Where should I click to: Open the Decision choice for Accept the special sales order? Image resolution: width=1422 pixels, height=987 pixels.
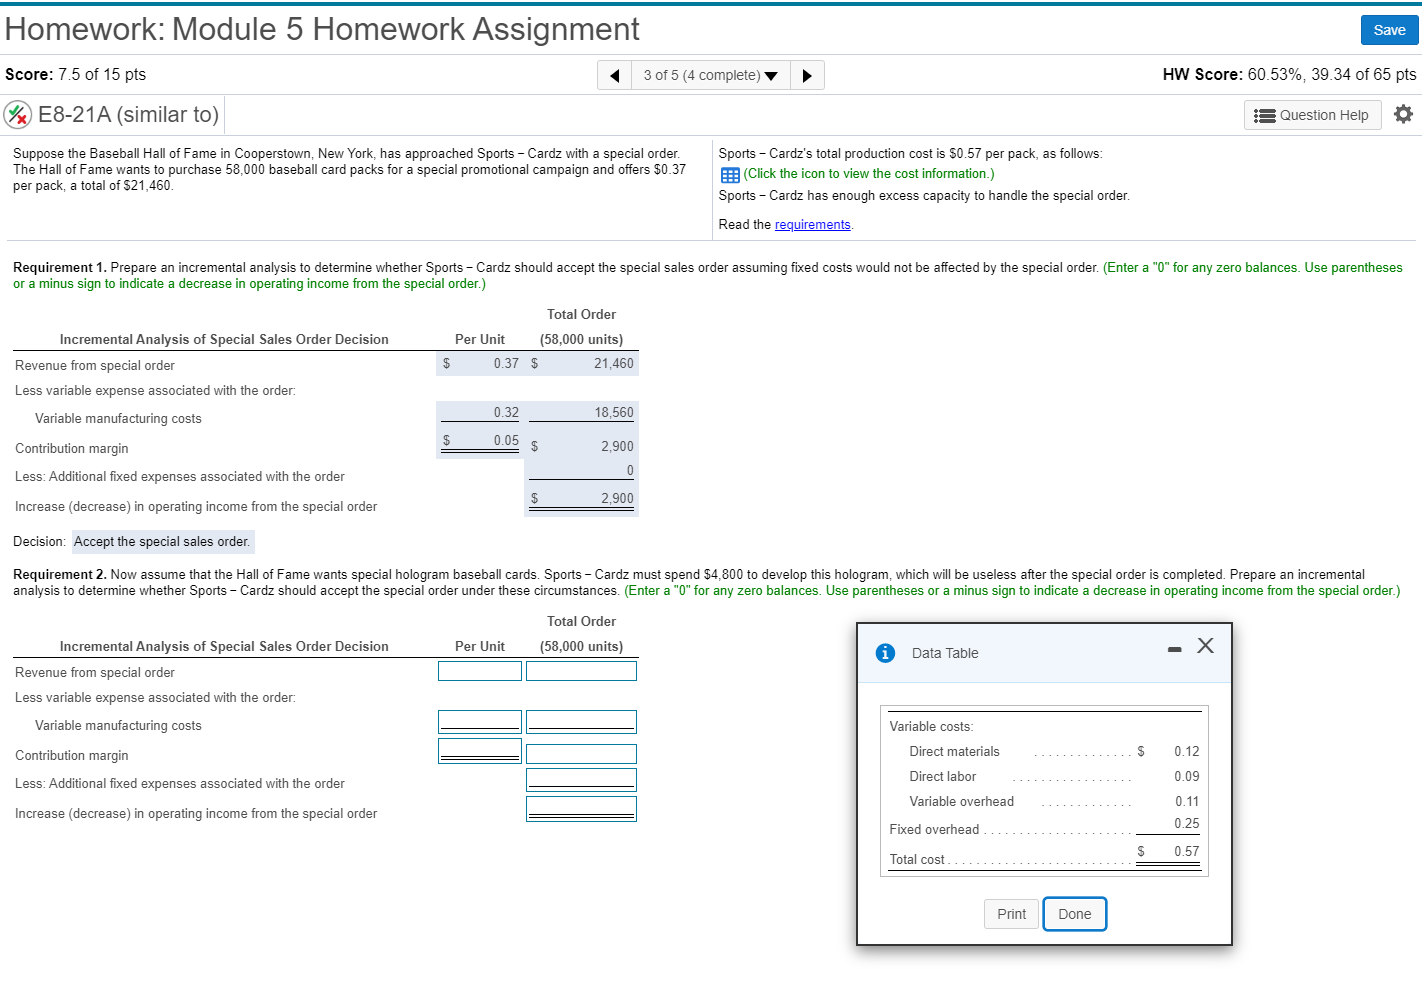tap(162, 541)
